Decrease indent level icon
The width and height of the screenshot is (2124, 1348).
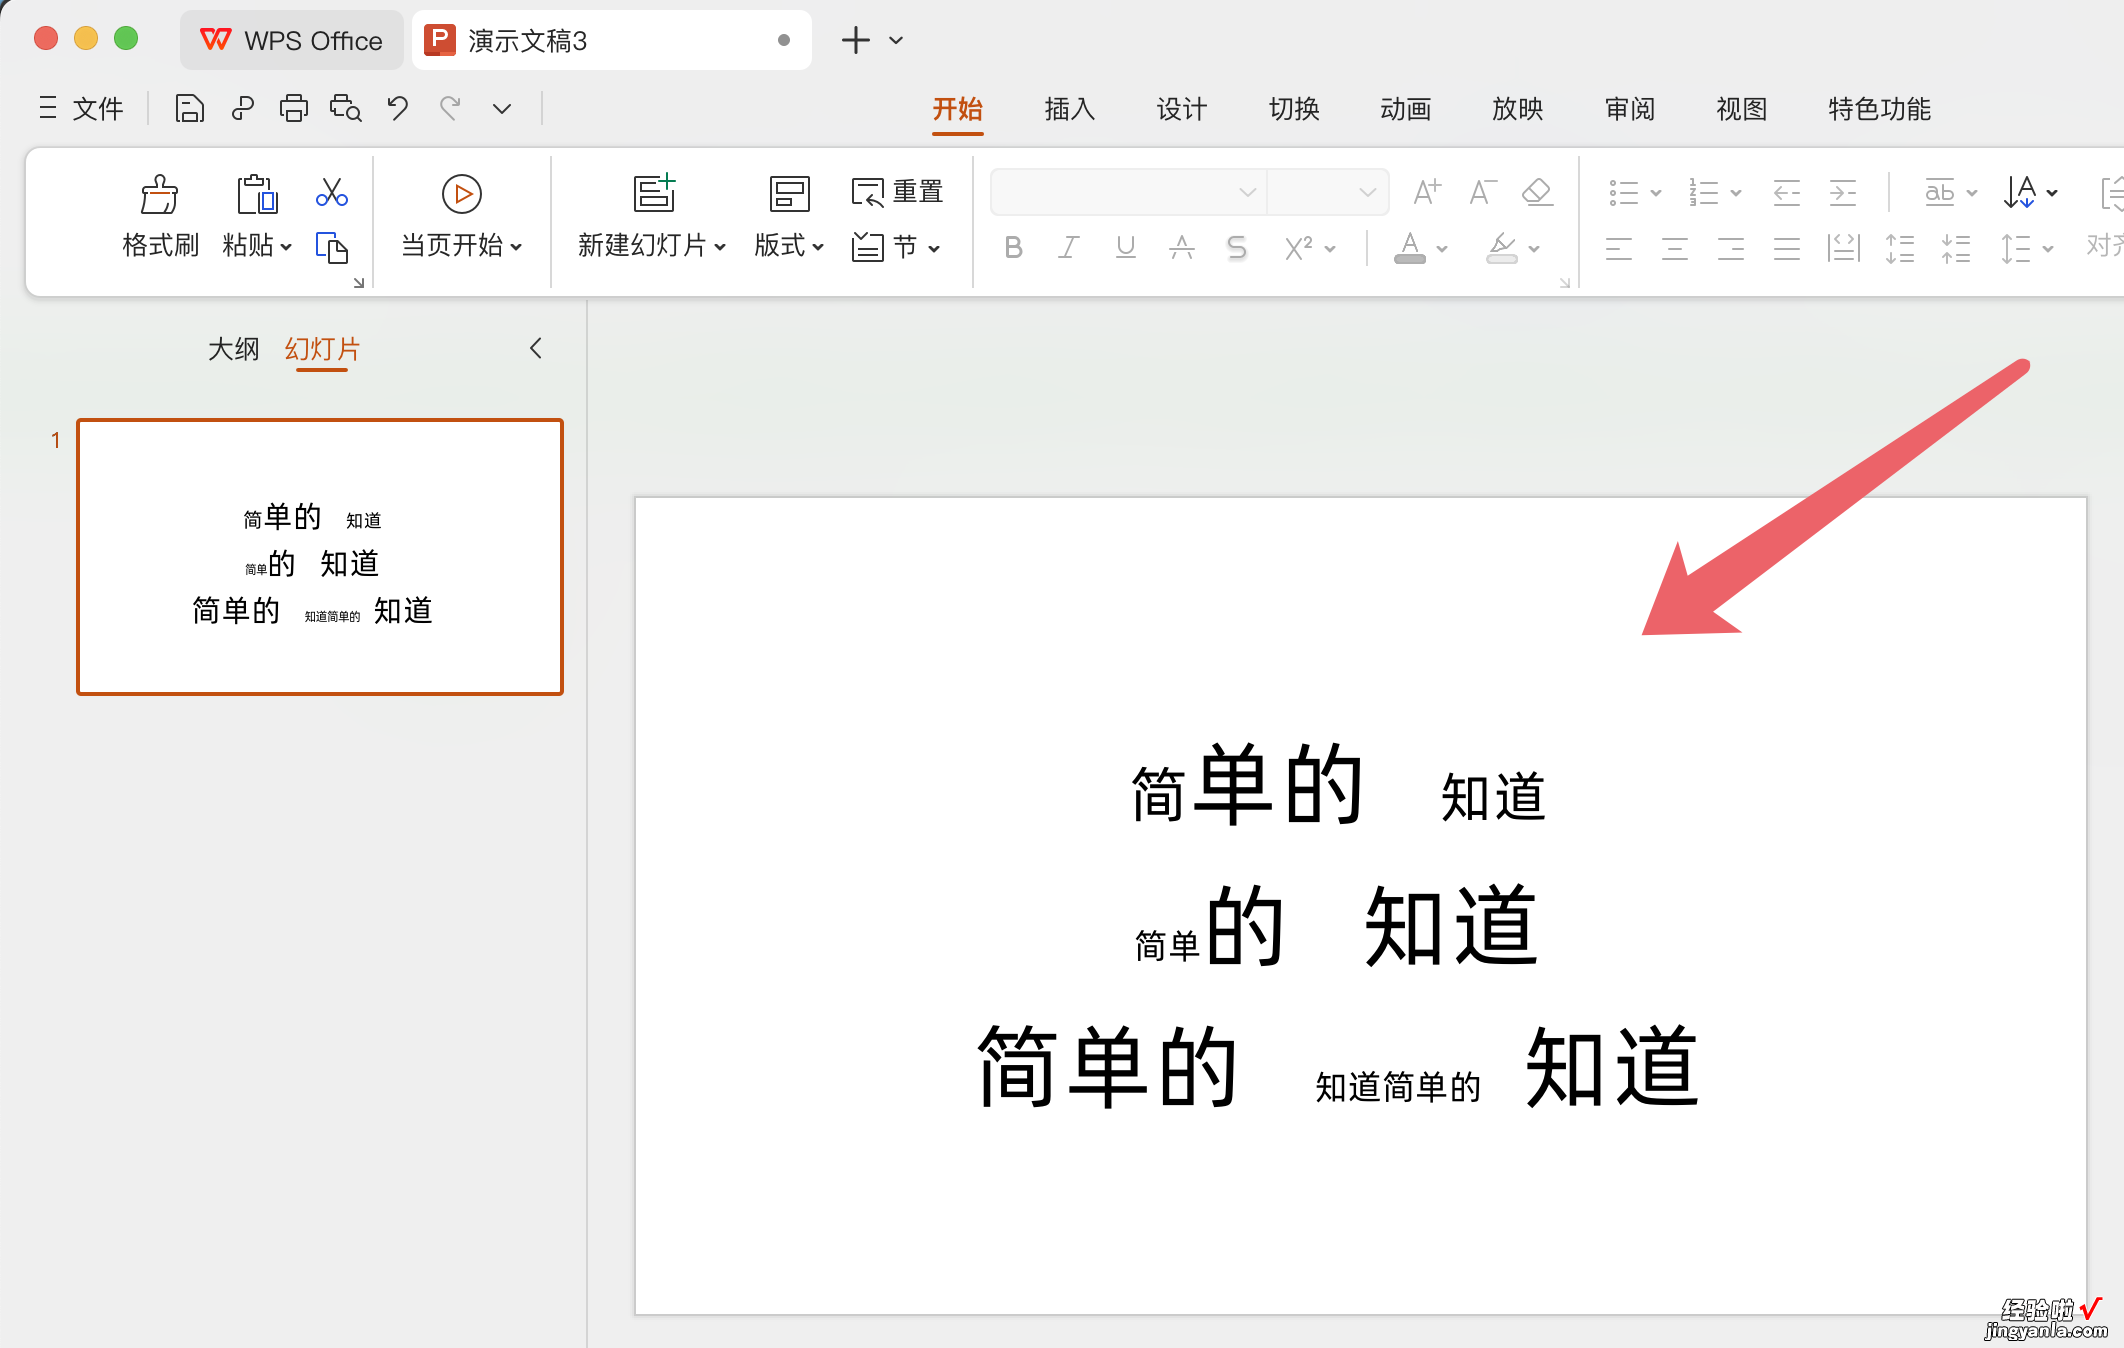click(x=1786, y=192)
